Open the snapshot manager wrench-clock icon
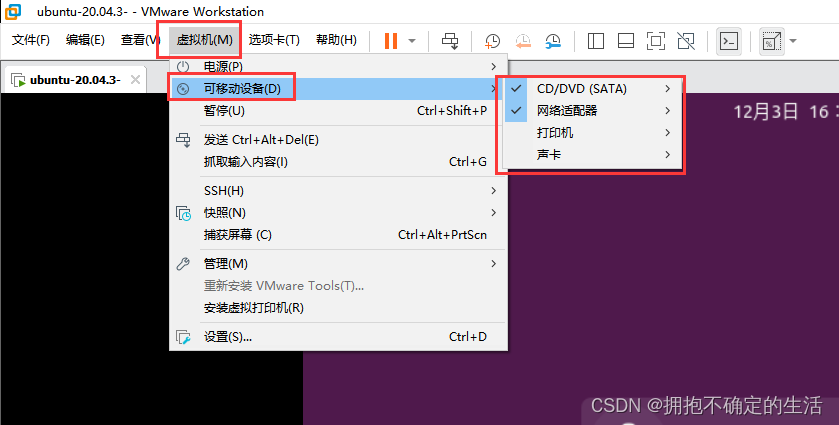Viewport: 839px width, 425px height. coord(553,41)
